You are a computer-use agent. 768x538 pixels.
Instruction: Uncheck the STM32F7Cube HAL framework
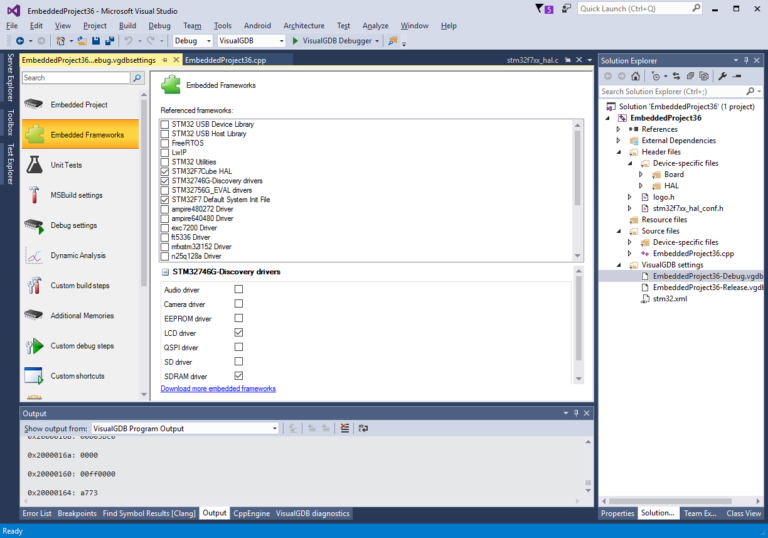(x=165, y=171)
